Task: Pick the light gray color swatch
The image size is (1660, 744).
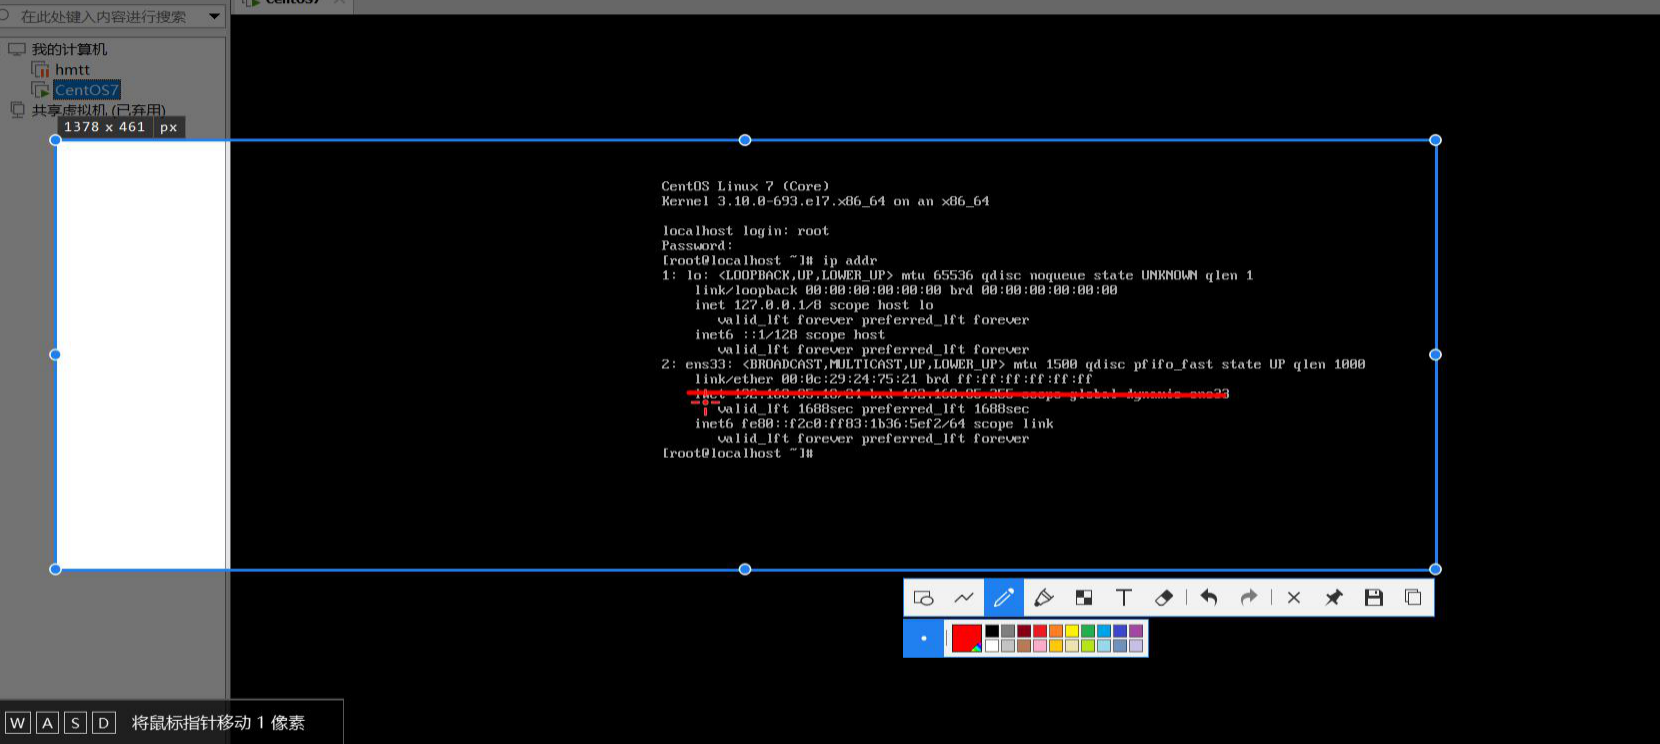Action: click(1008, 646)
